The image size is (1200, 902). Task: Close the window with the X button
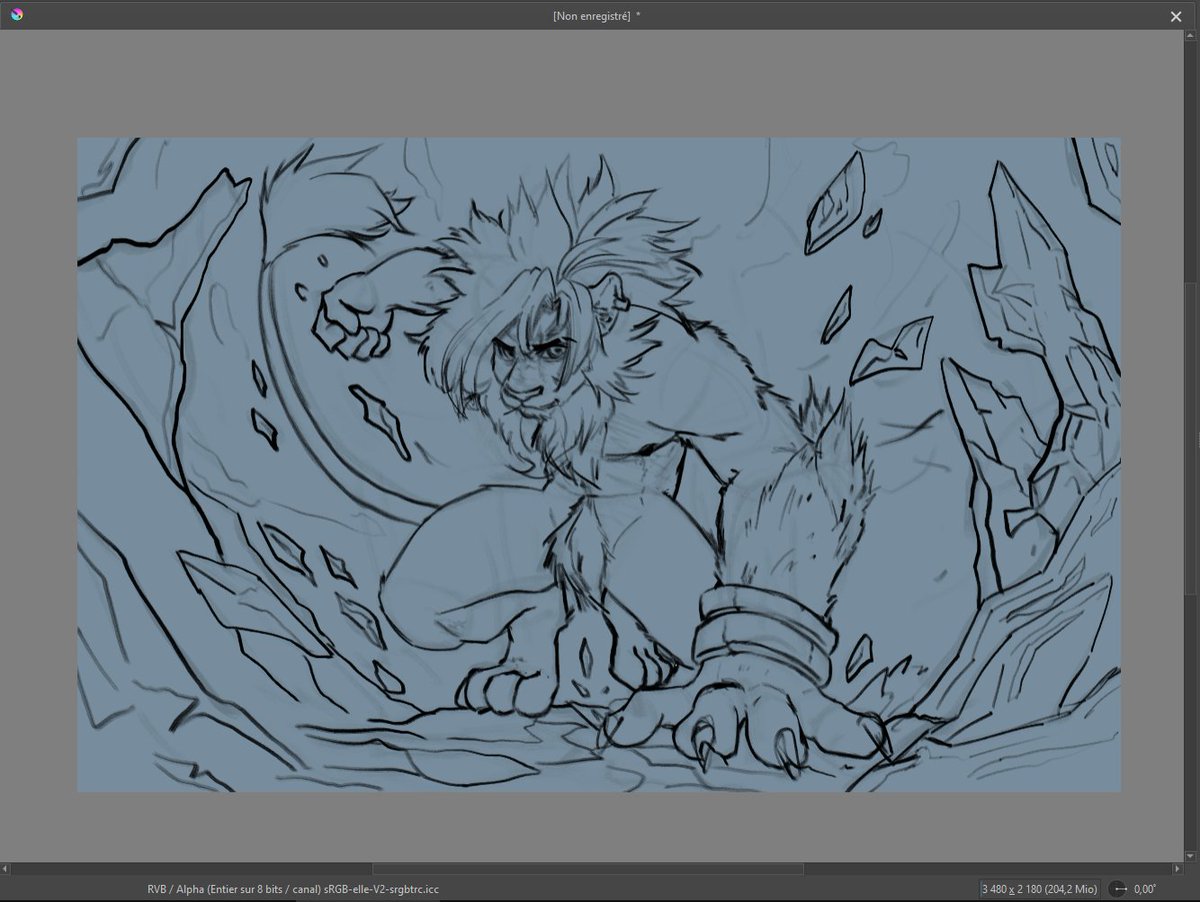click(x=1176, y=16)
